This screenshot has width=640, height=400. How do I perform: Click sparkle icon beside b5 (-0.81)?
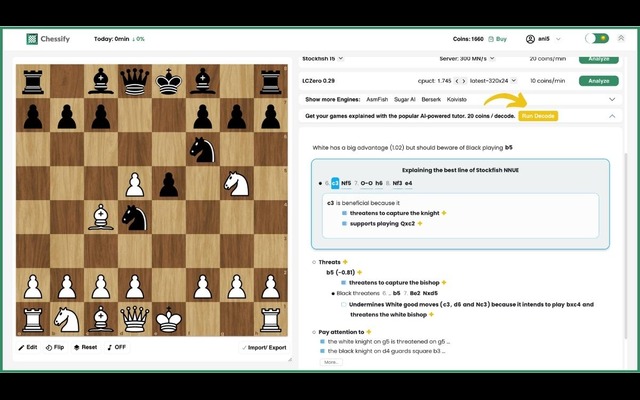pos(360,272)
